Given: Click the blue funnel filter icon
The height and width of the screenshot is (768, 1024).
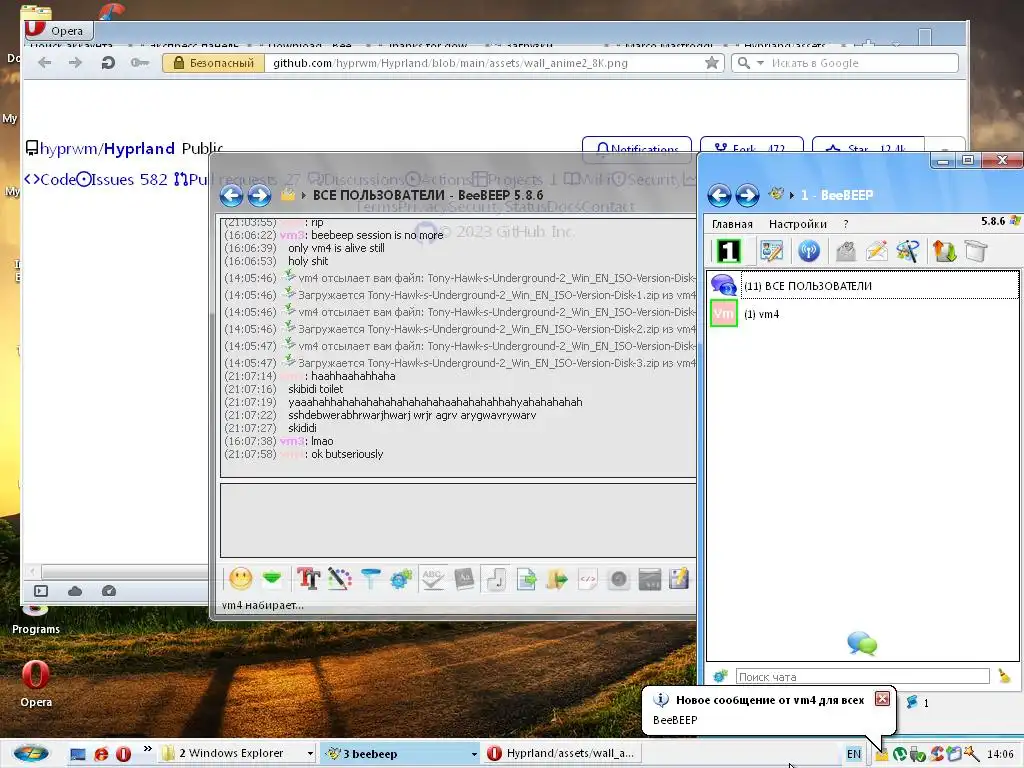Looking at the screenshot, I should [x=370, y=579].
